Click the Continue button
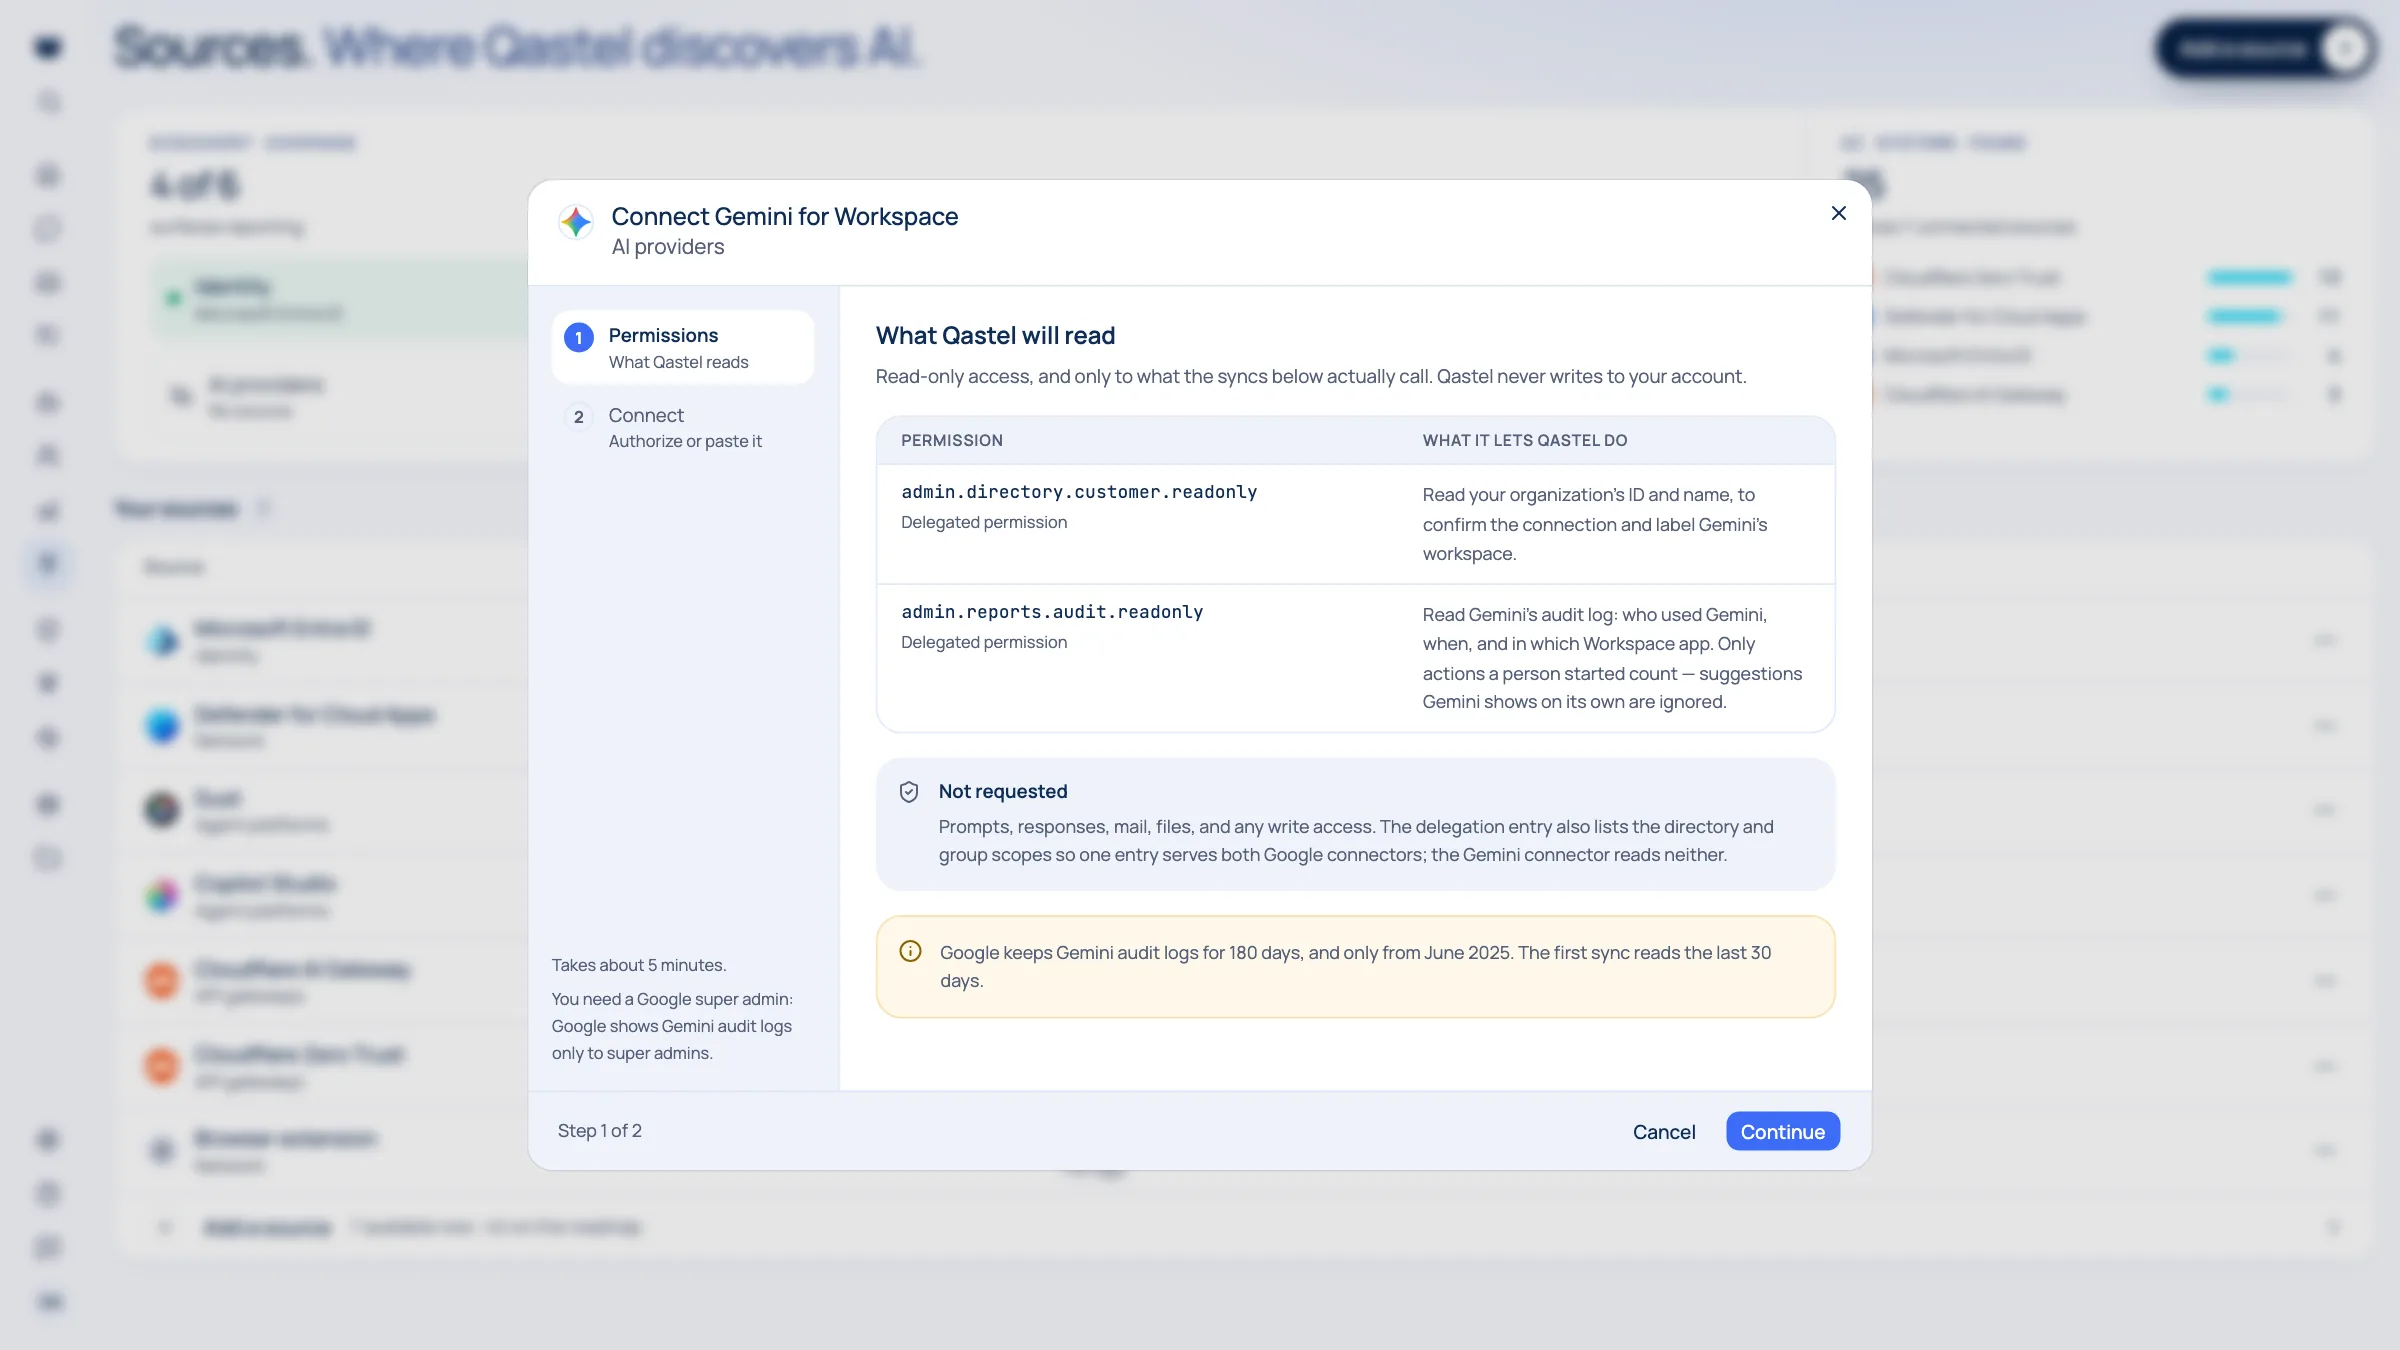 point(1782,1131)
